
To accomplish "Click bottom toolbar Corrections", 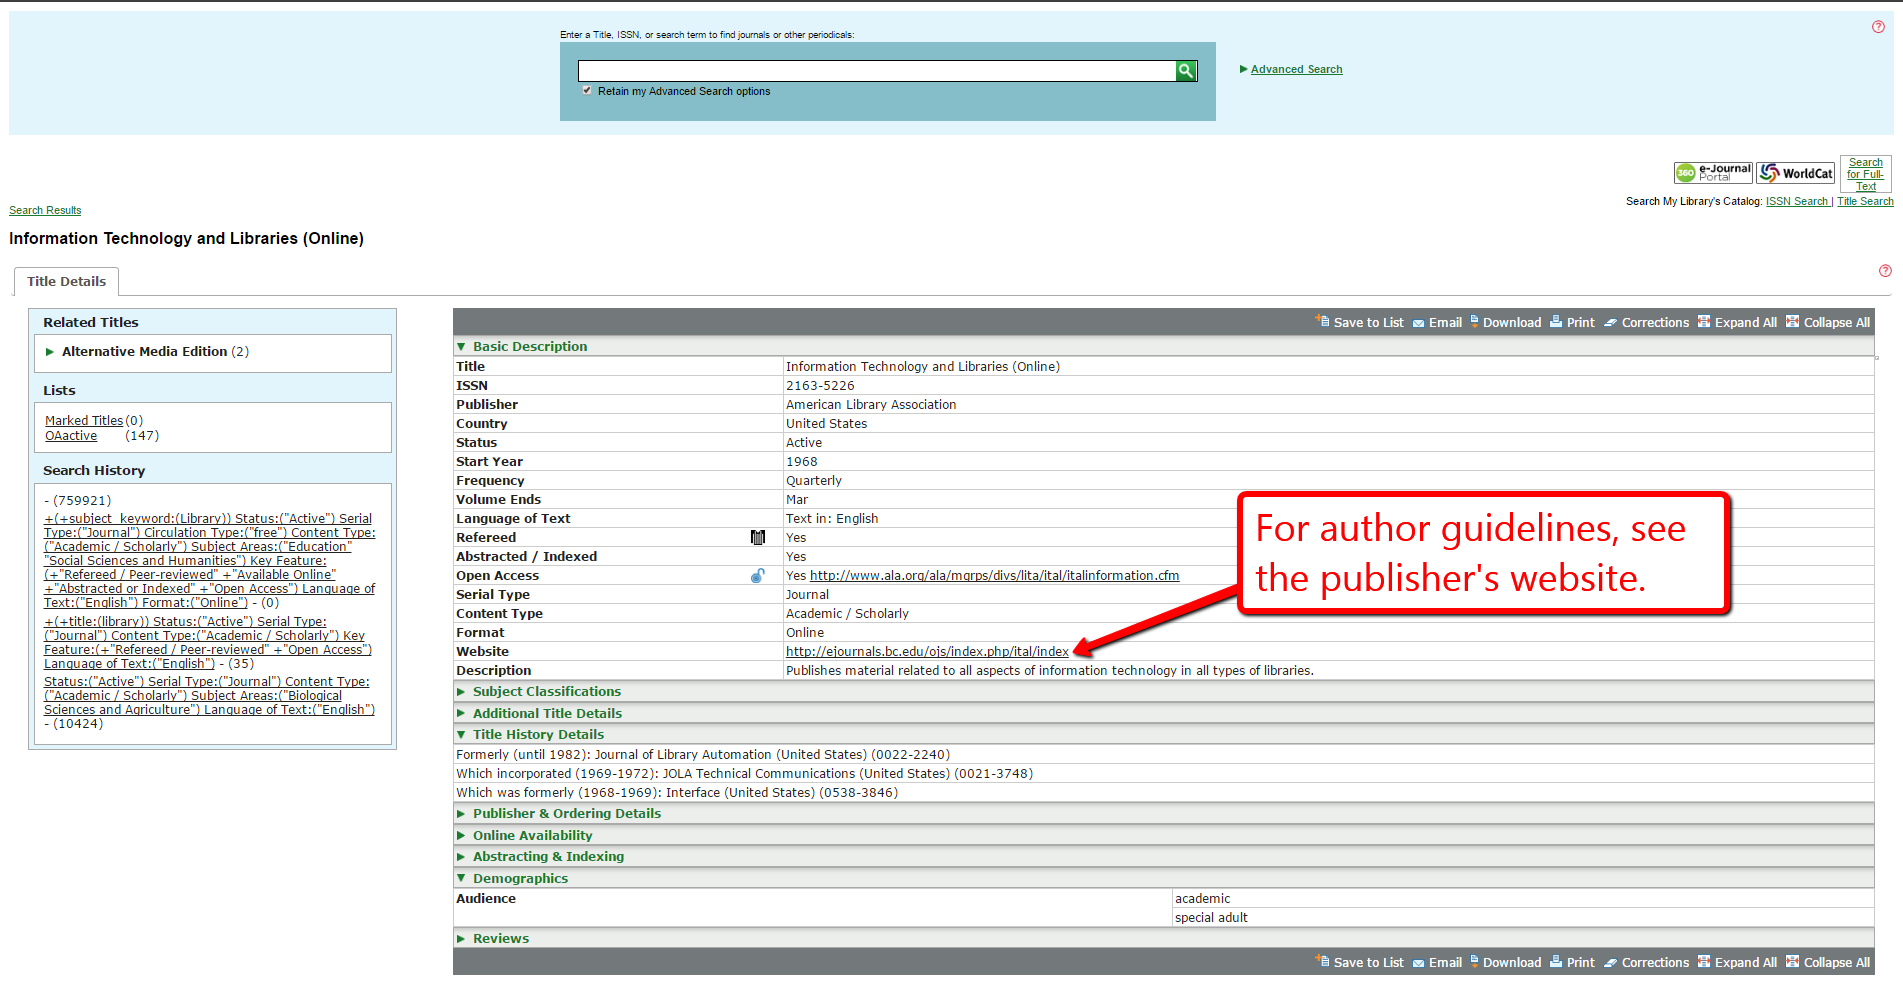I will pos(1647,962).
